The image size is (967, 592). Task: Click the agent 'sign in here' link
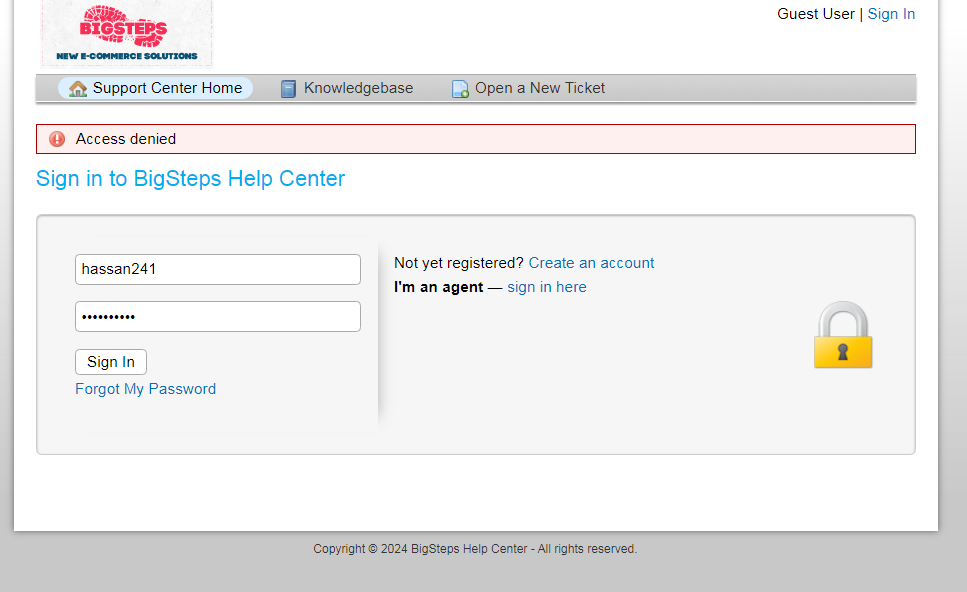pos(546,287)
